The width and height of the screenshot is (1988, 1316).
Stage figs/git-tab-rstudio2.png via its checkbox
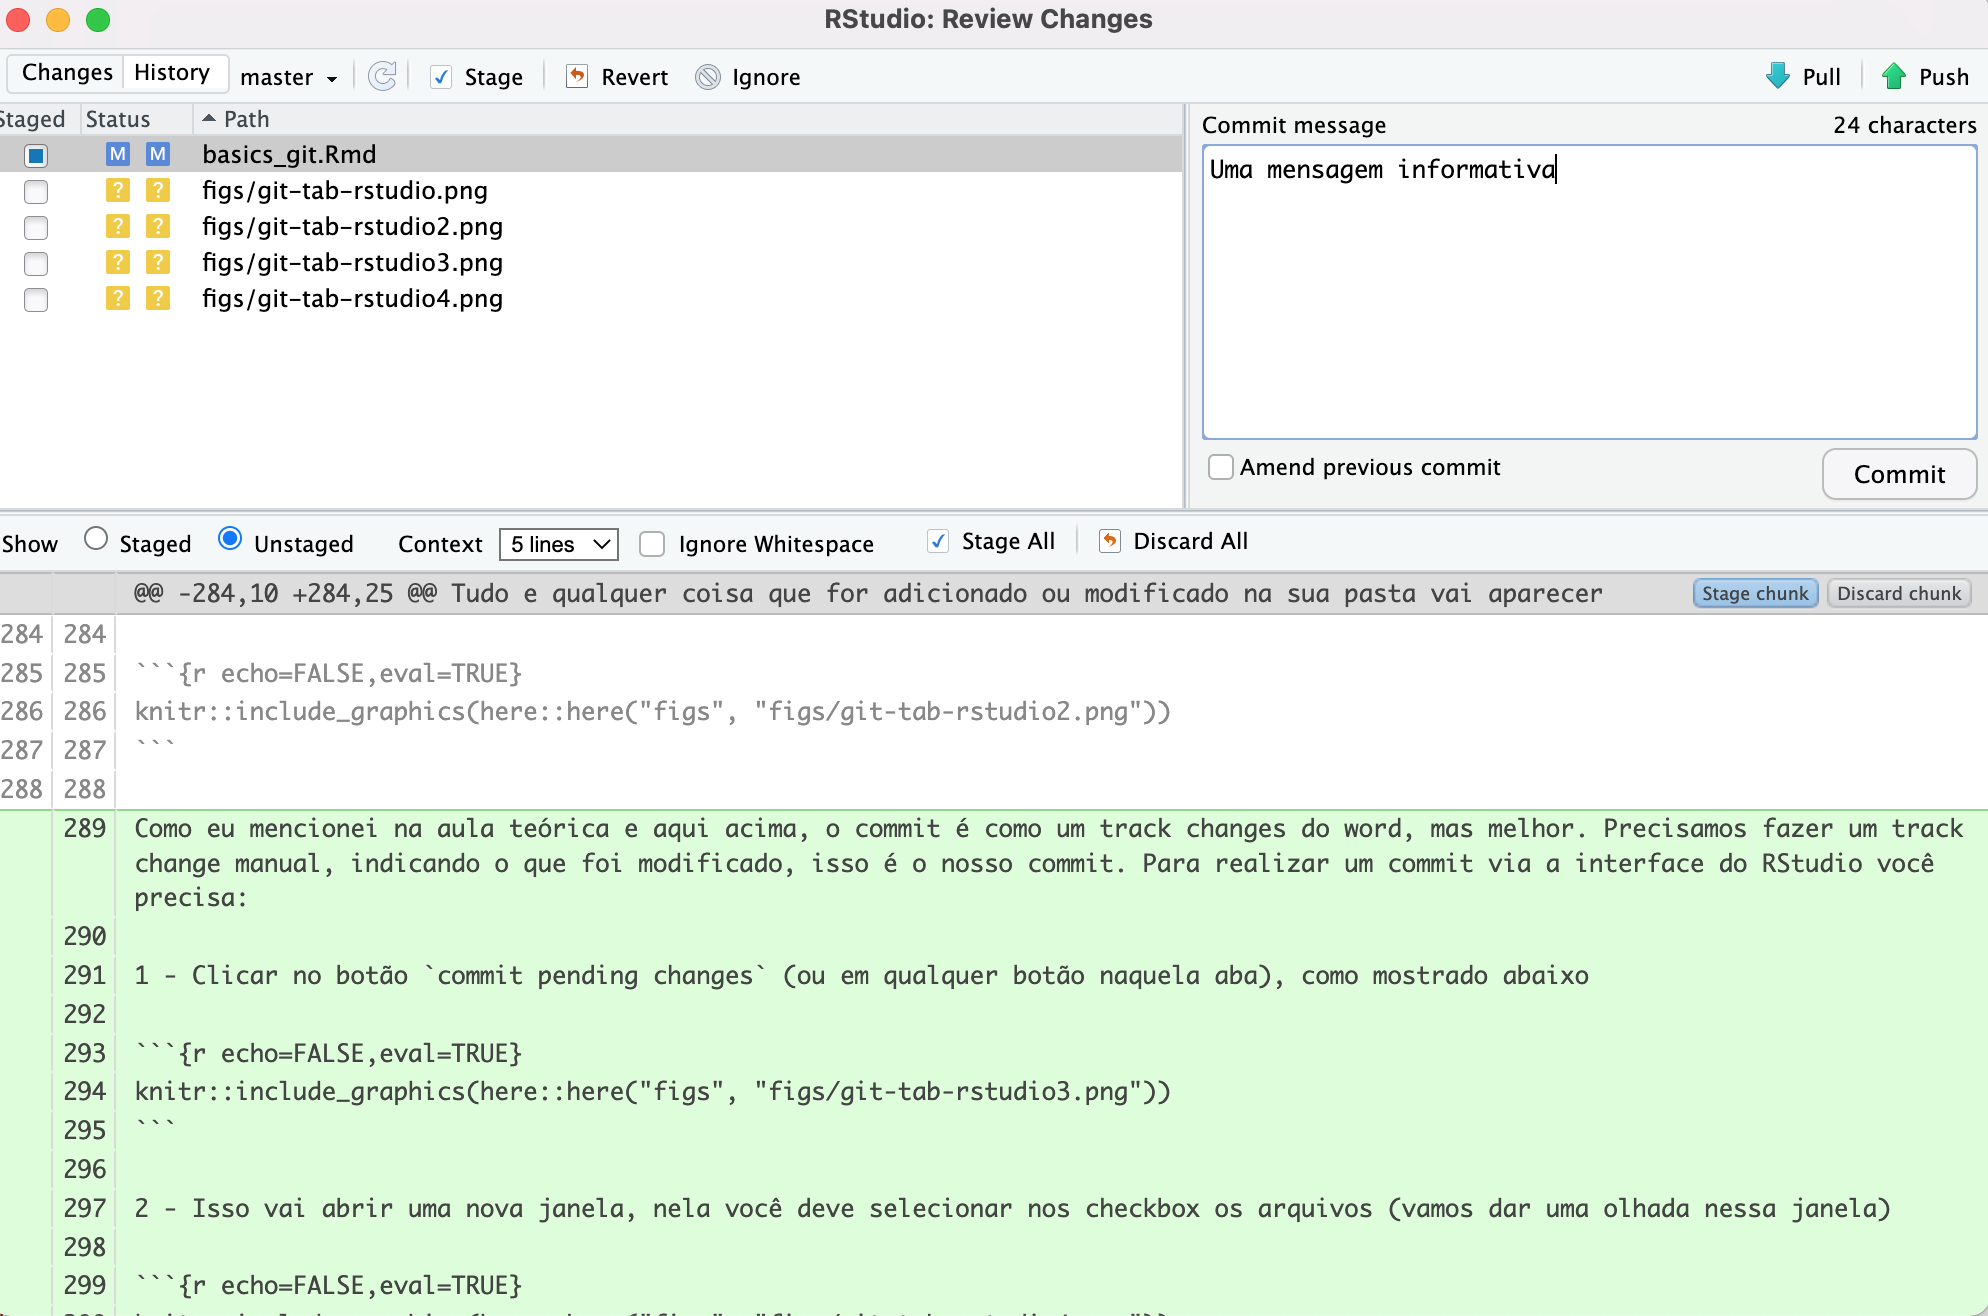click(x=36, y=228)
